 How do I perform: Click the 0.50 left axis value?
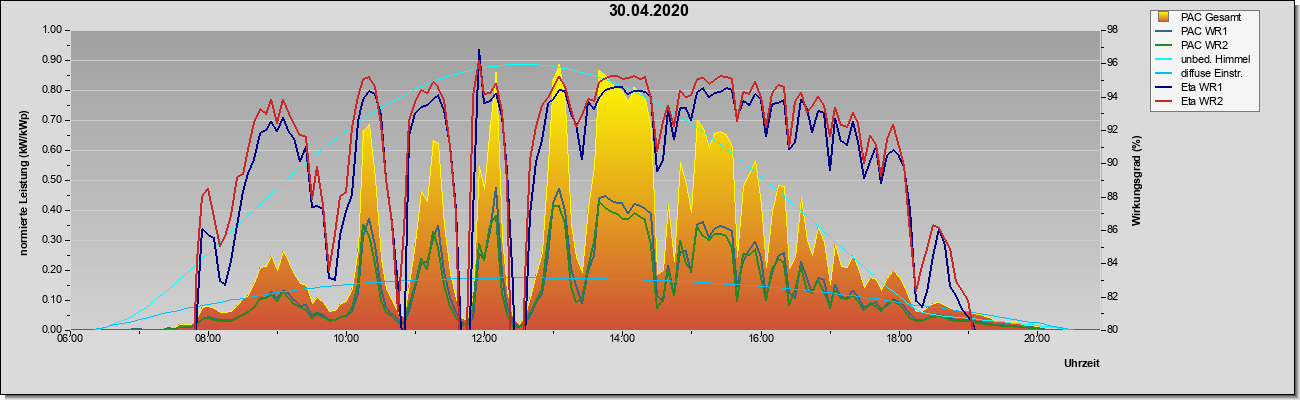pyautogui.click(x=51, y=180)
